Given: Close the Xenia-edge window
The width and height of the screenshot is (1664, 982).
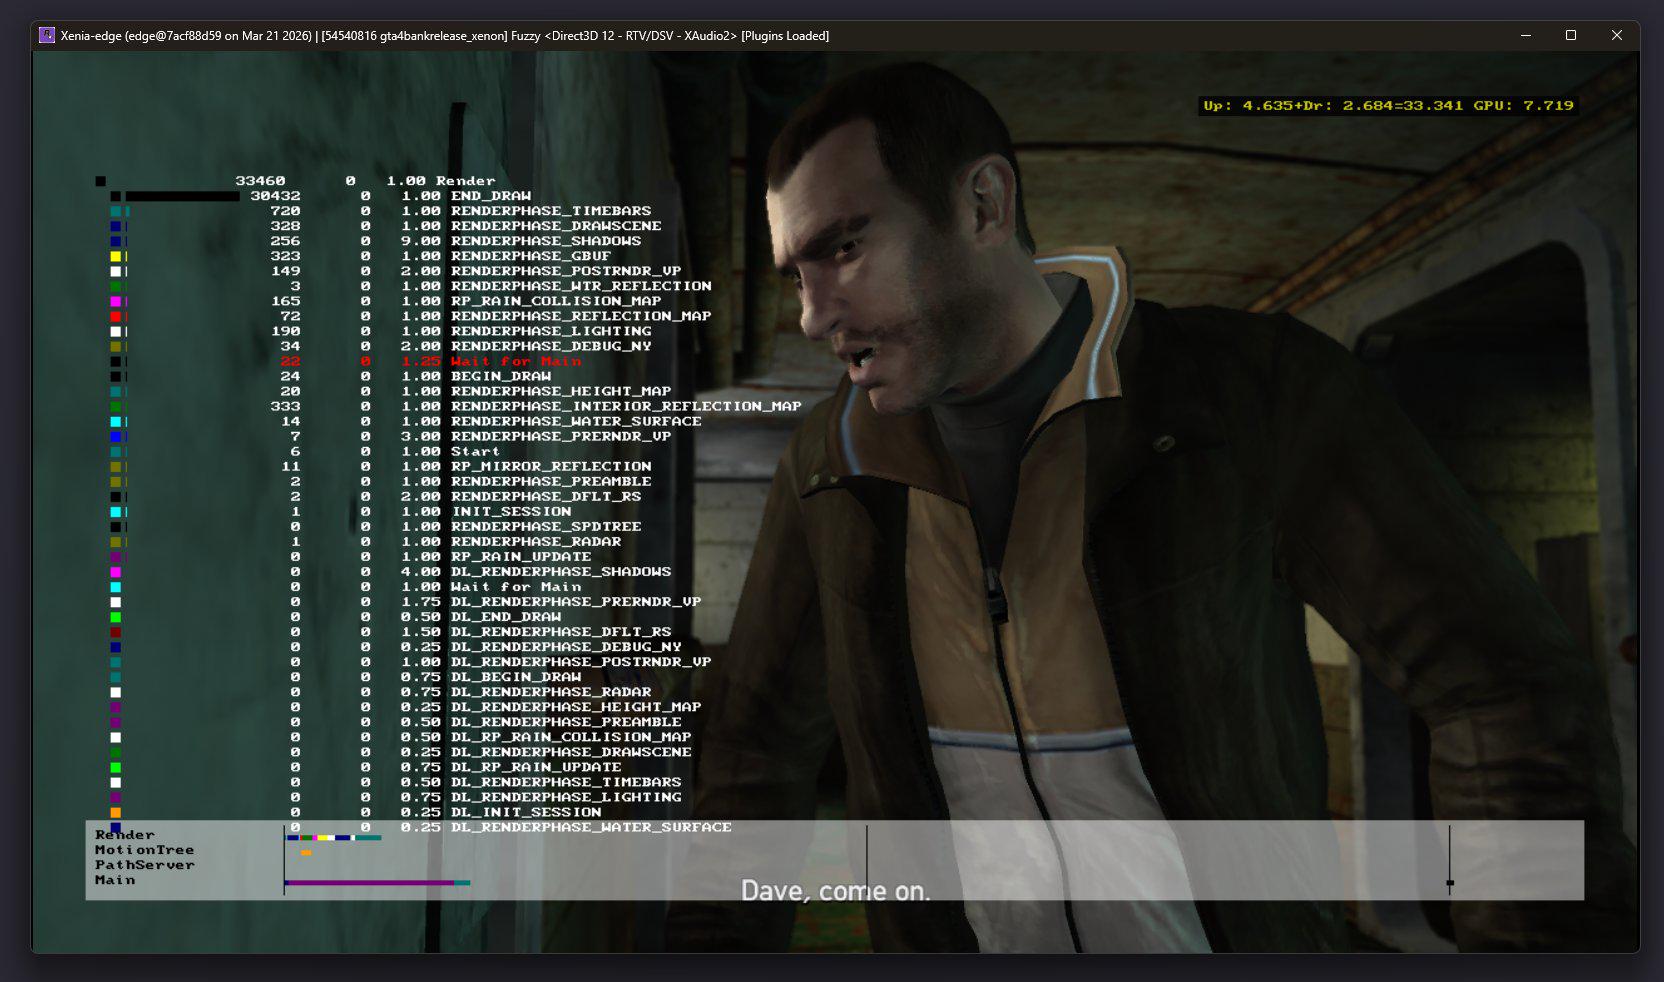Looking at the screenshot, I should pos(1616,35).
